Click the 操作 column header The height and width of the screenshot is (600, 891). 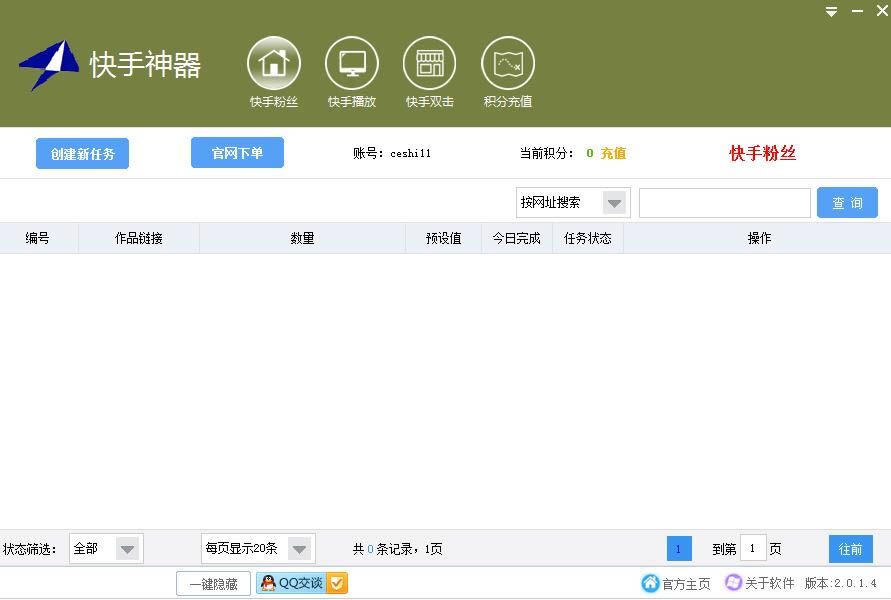(x=759, y=238)
